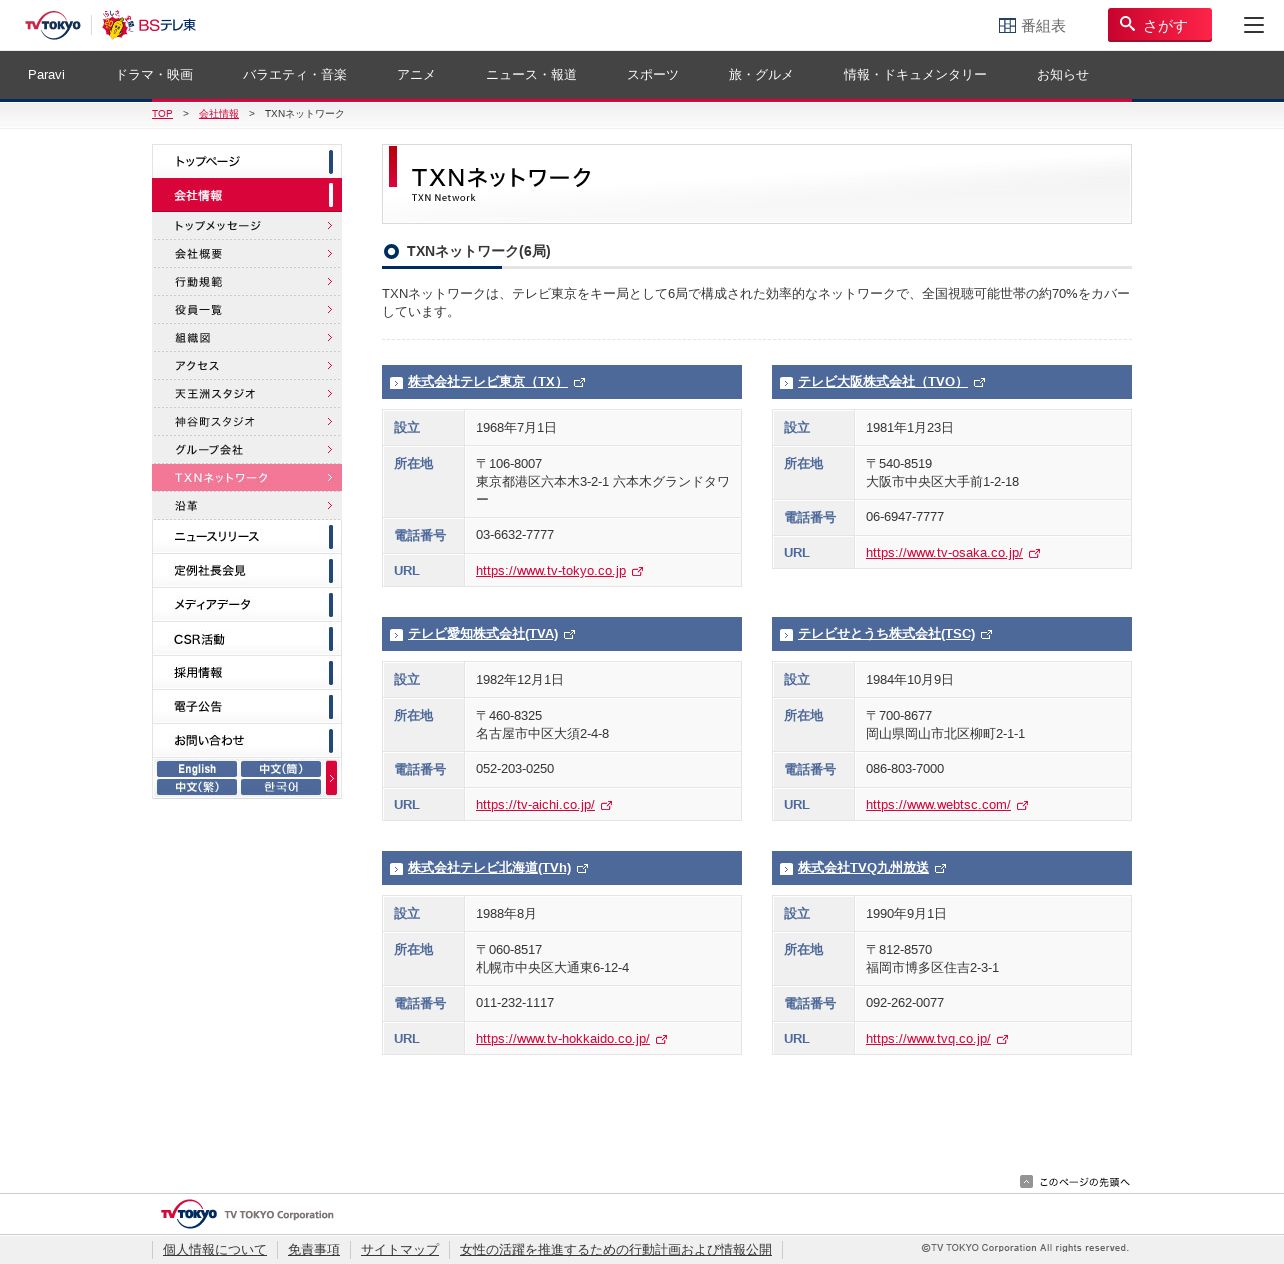Open グループ会社 sidebar item

pyautogui.click(x=247, y=450)
